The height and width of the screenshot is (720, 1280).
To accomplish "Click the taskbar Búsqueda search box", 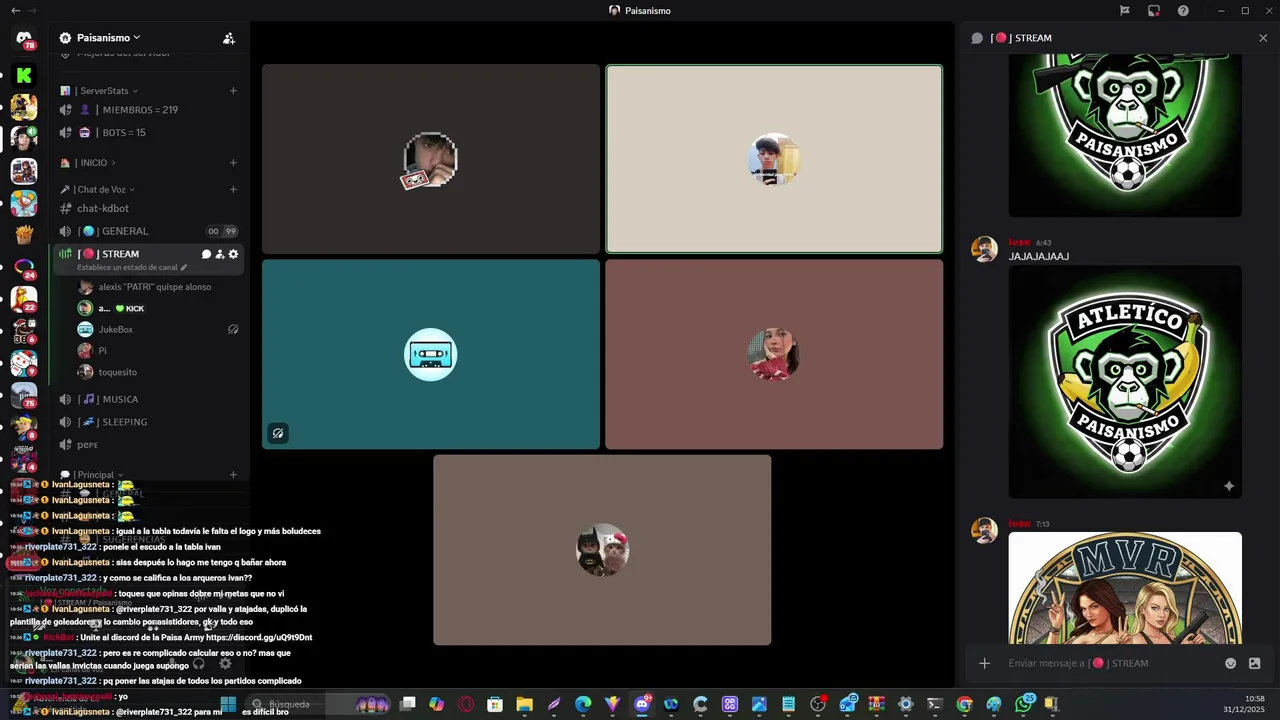I will 319,704.
